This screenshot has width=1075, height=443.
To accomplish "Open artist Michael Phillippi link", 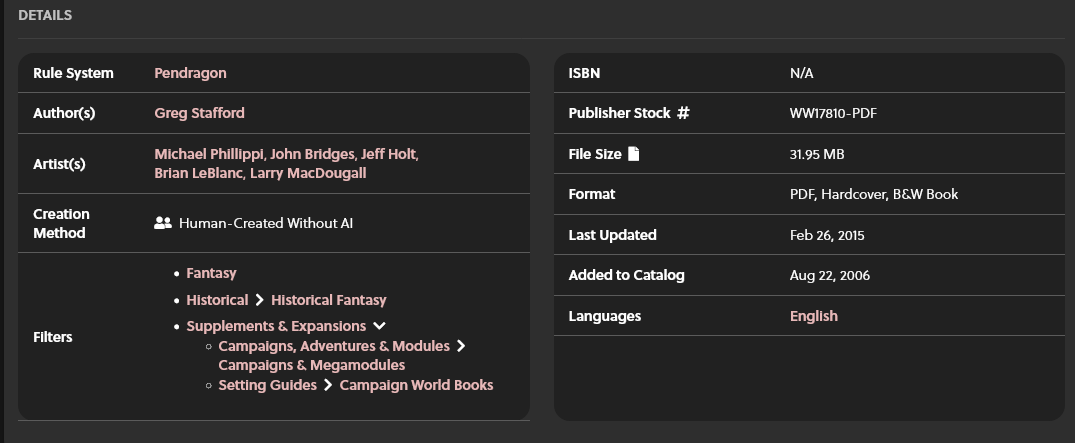I will point(209,154).
